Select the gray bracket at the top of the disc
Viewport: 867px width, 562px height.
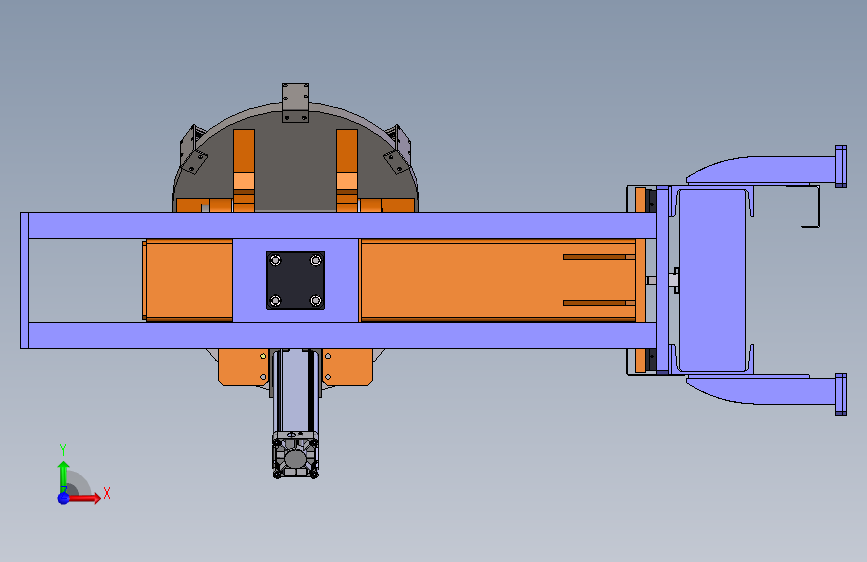click(295, 103)
